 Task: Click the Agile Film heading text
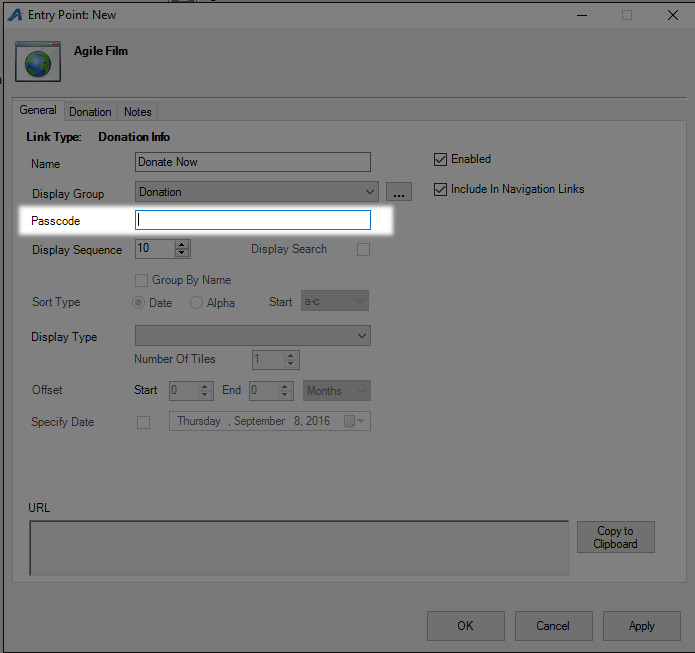pos(101,51)
